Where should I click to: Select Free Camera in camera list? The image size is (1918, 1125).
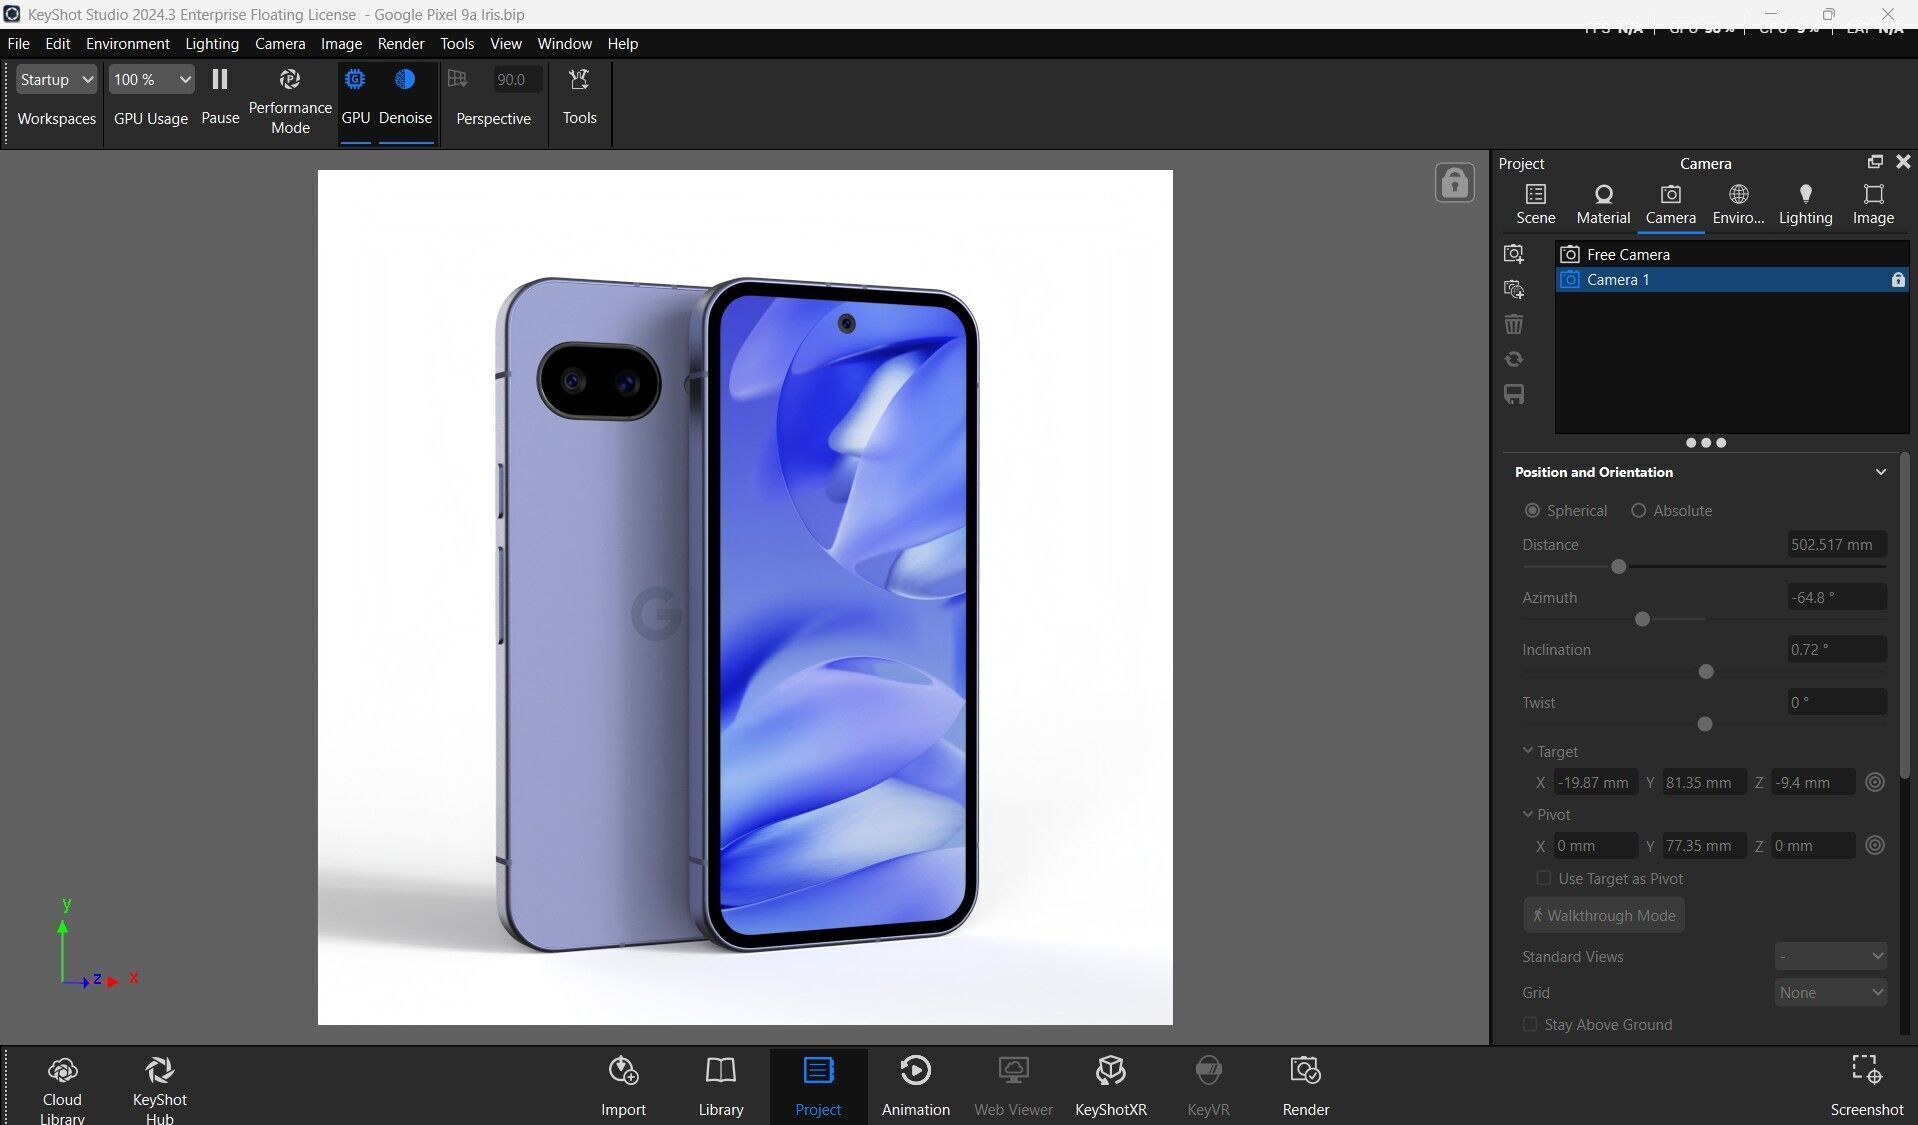(1732, 254)
